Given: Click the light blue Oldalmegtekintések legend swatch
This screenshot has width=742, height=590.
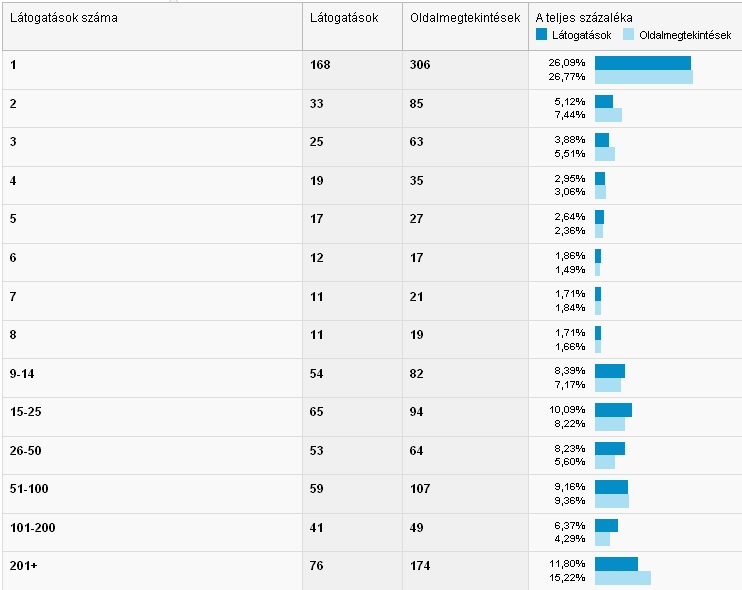Looking at the screenshot, I should (628, 35).
